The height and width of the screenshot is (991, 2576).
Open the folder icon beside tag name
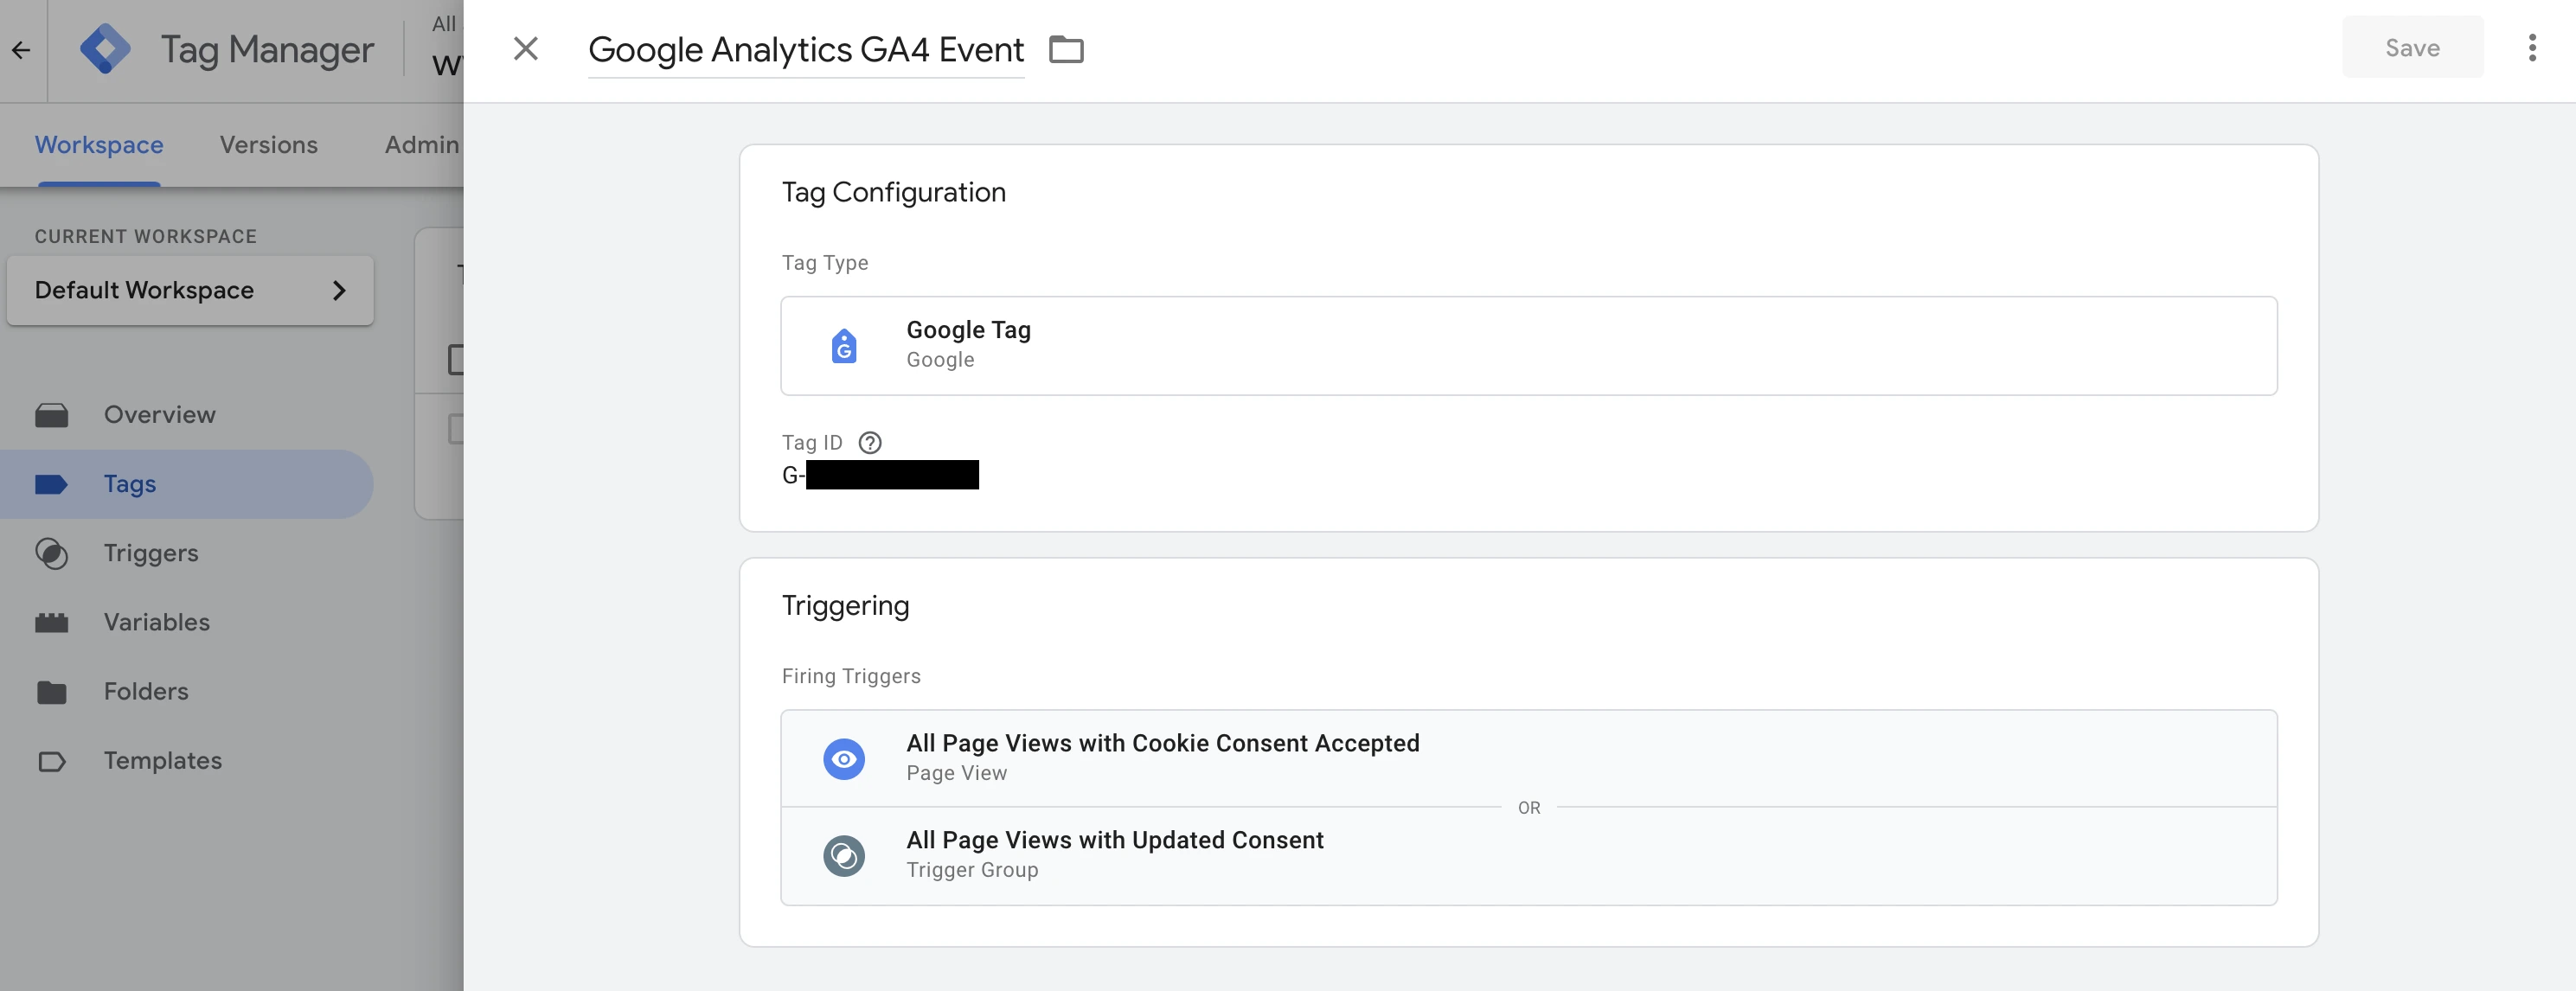pos(1066,49)
